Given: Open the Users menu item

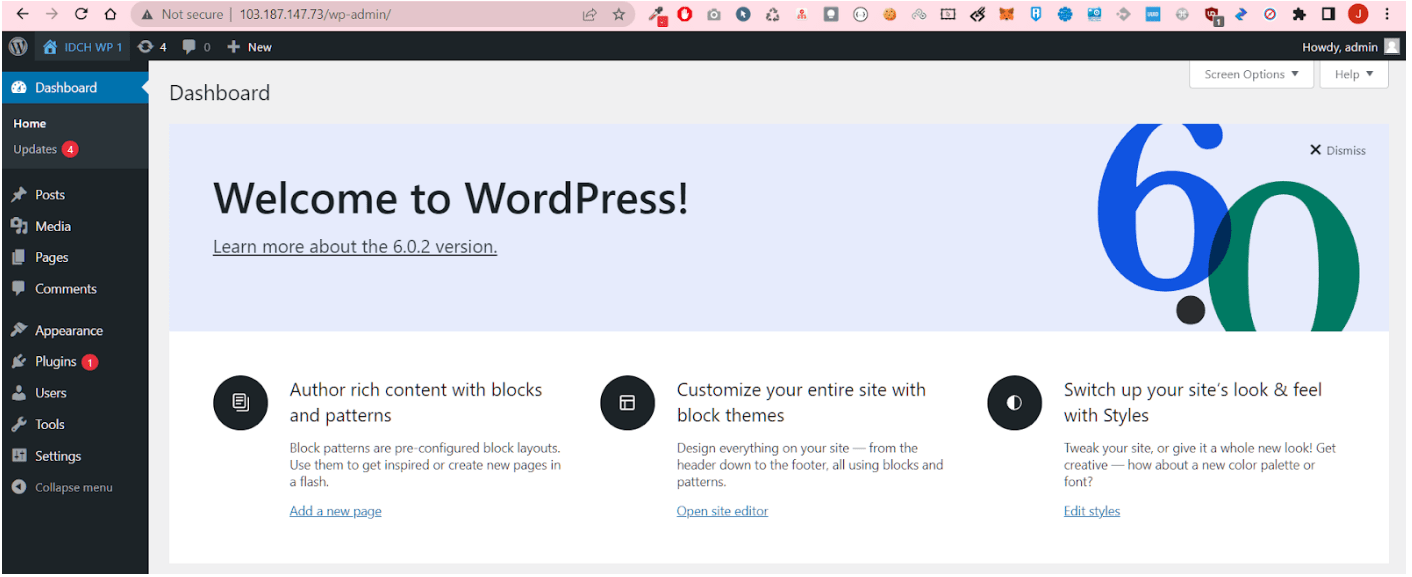Looking at the screenshot, I should (x=51, y=393).
